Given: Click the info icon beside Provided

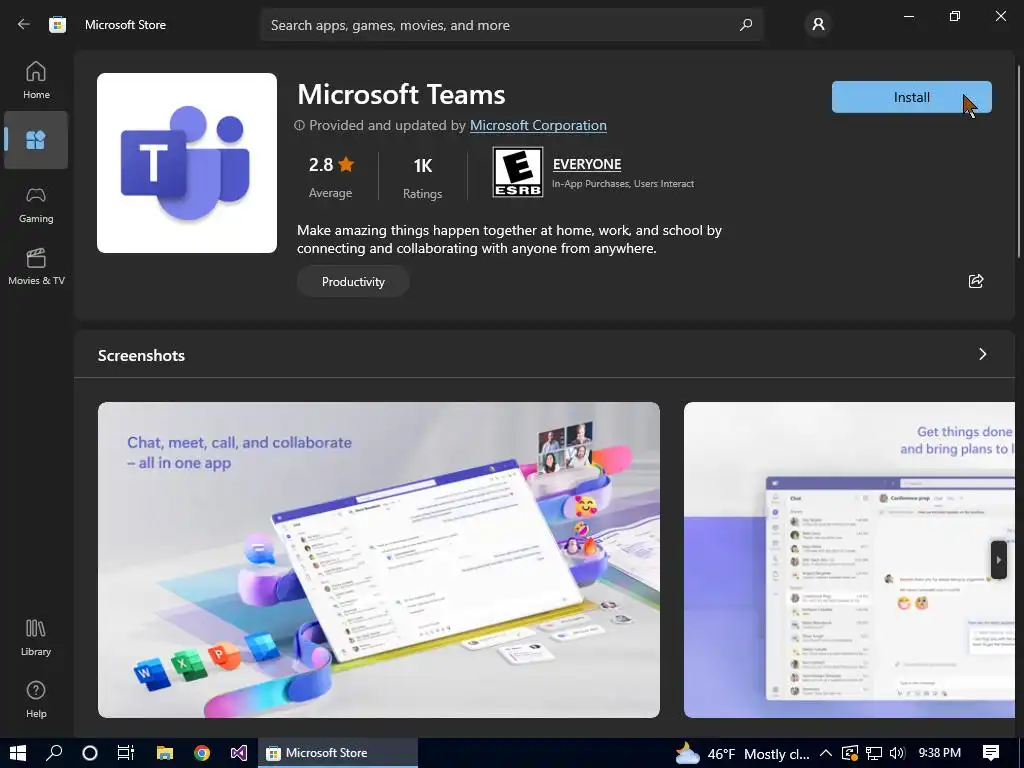Looking at the screenshot, I should pos(299,125).
